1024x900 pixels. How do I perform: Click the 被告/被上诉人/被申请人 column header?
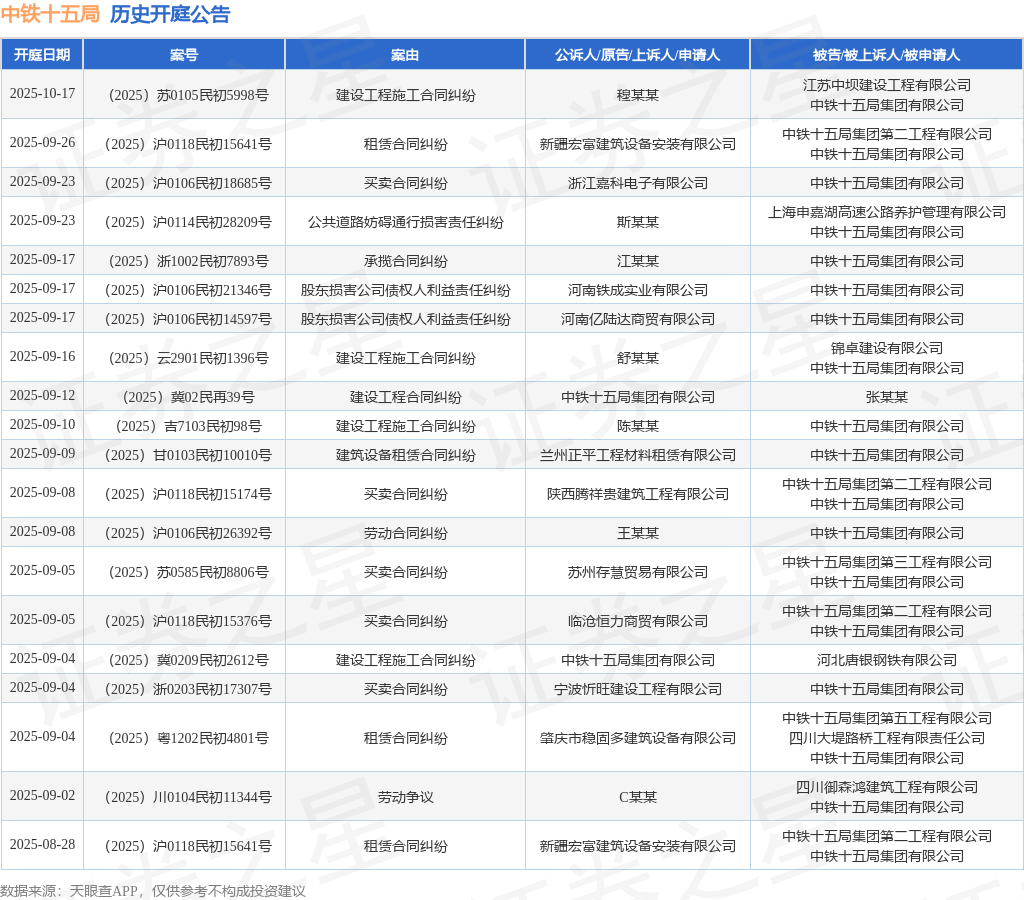click(x=886, y=55)
